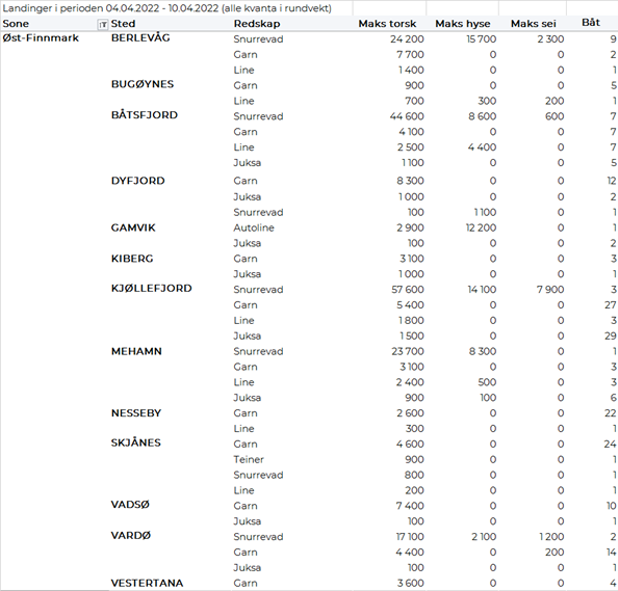Image resolution: width=618 pixels, height=591 pixels.
Task: Open the Sone column filter icon
Action: (104, 23)
